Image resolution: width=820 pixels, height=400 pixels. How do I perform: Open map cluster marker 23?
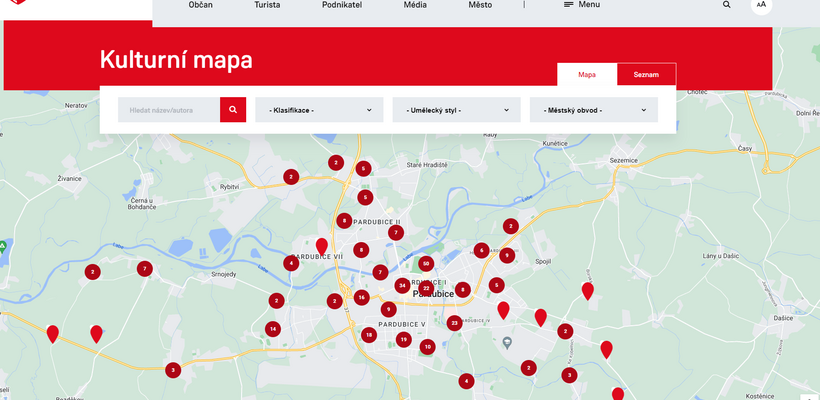pos(454,323)
